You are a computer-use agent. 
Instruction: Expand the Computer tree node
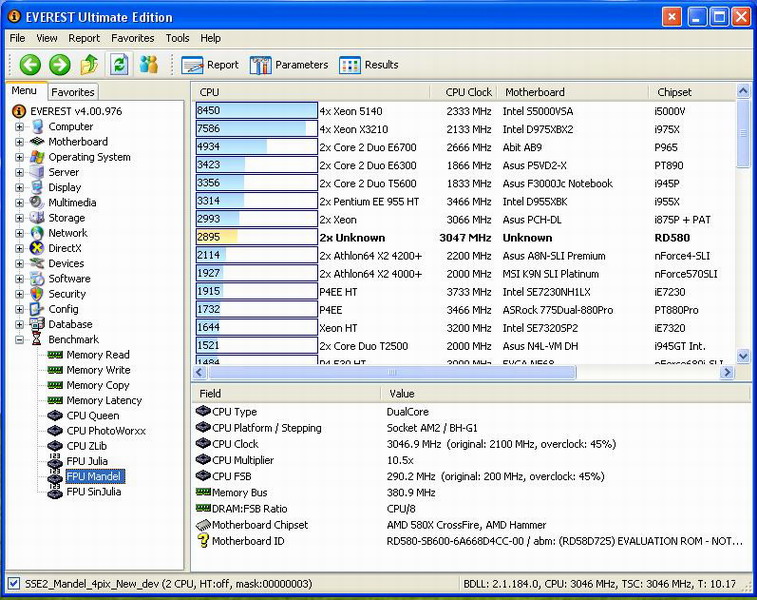click(x=19, y=127)
